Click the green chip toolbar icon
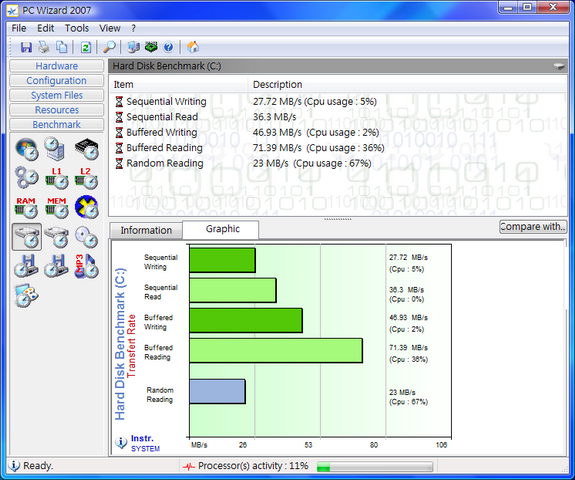 [x=151, y=47]
